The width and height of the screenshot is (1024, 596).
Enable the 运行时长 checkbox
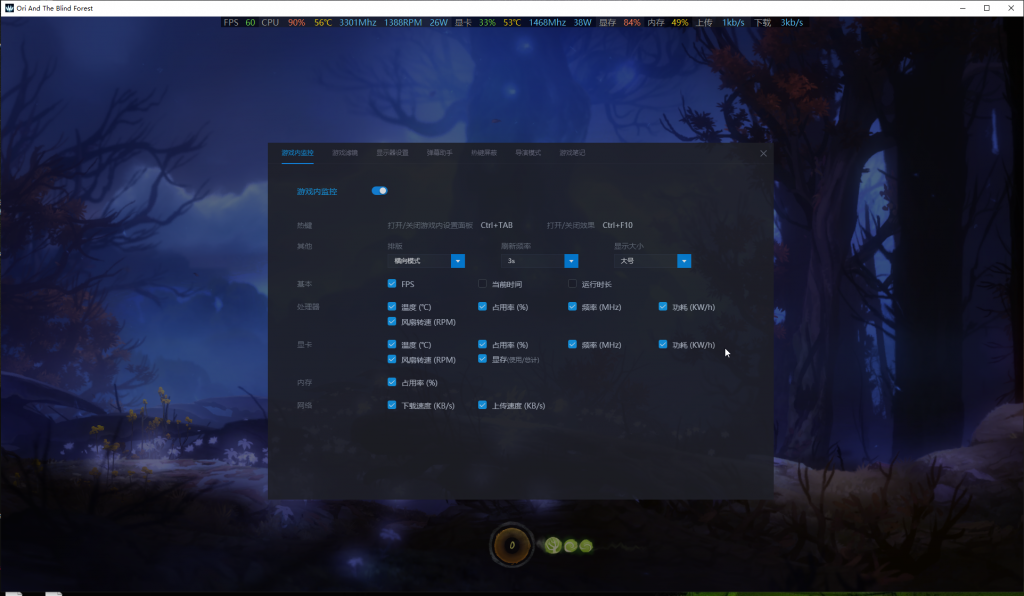572,283
